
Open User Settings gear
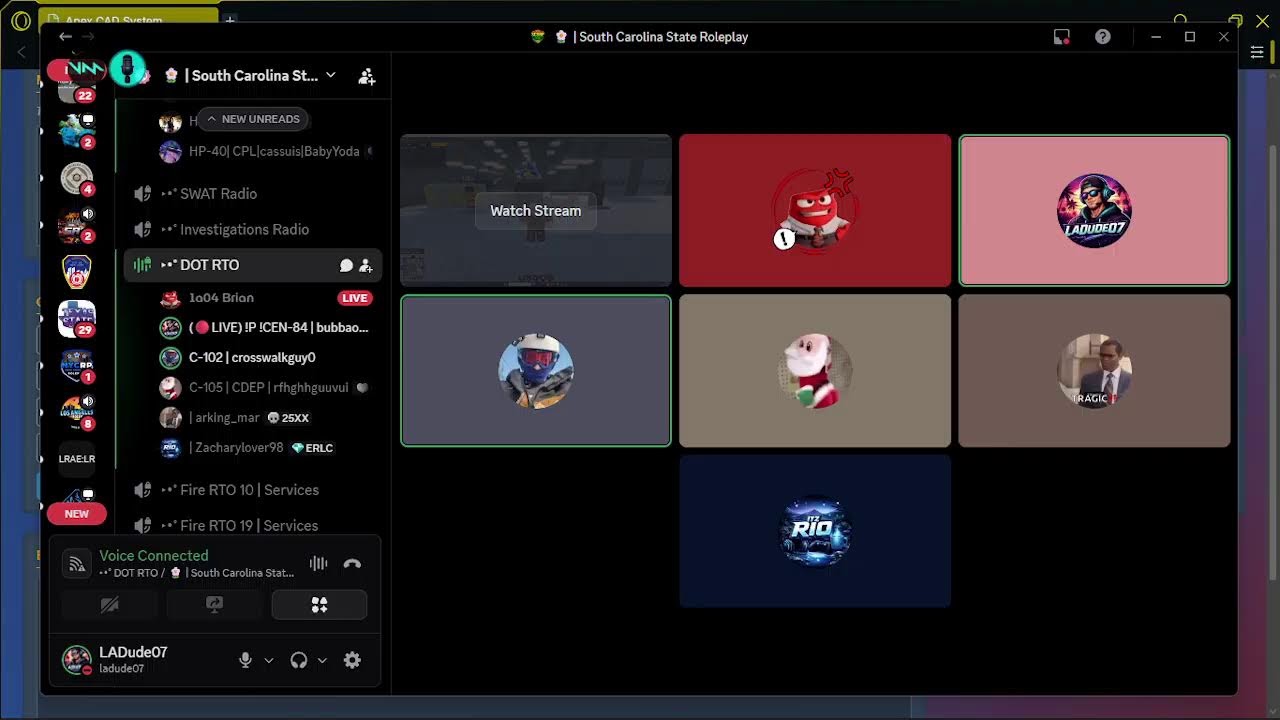point(352,660)
